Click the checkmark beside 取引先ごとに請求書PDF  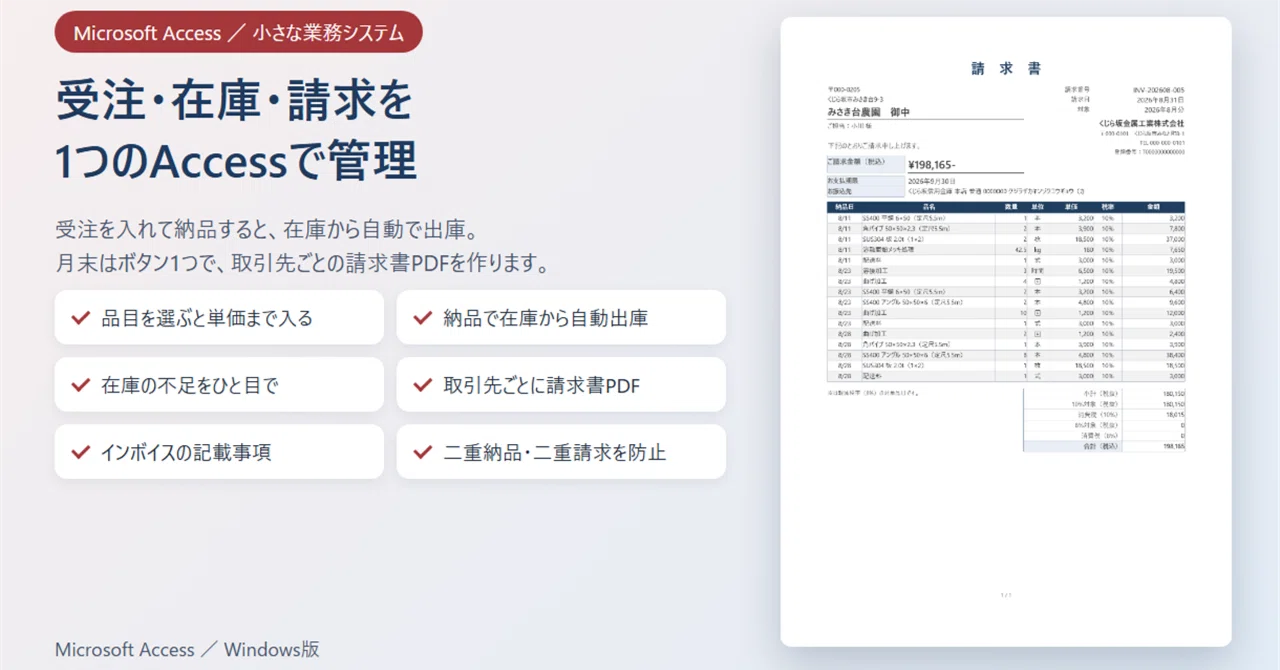[x=423, y=385]
